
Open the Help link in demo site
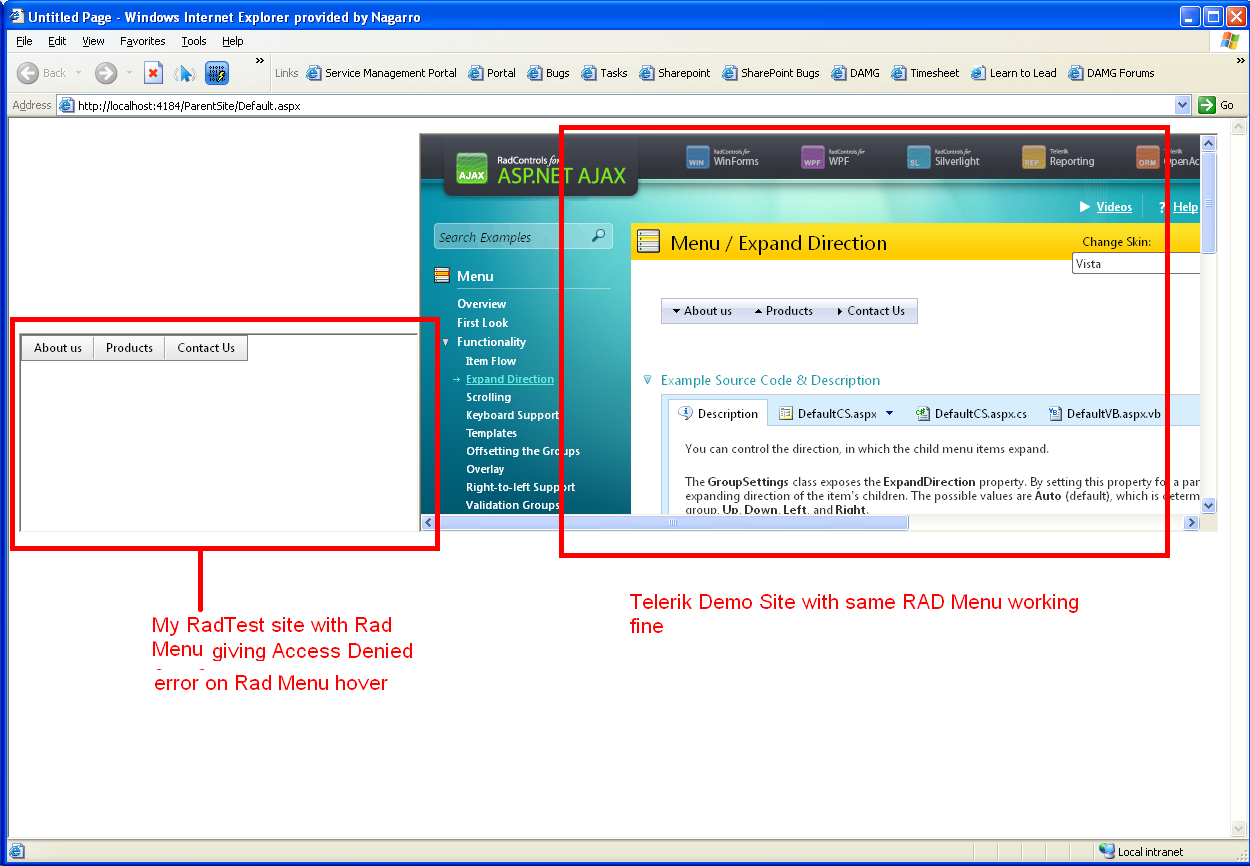[x=1185, y=207]
